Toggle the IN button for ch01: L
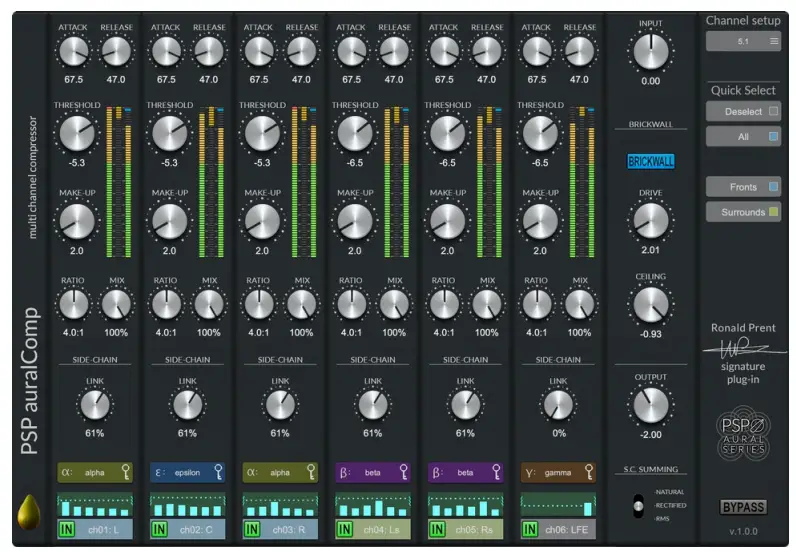This screenshot has width=796, height=552. click(67, 529)
